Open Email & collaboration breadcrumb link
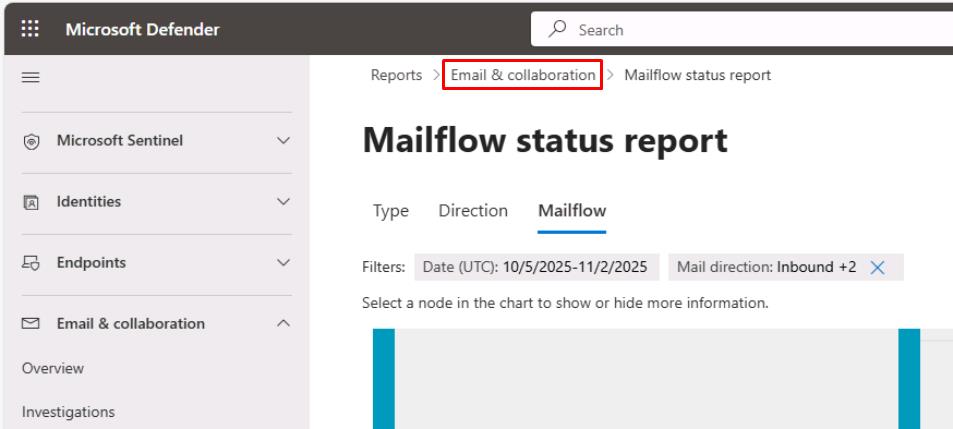Image resolution: width=953 pixels, height=429 pixels. (522, 76)
